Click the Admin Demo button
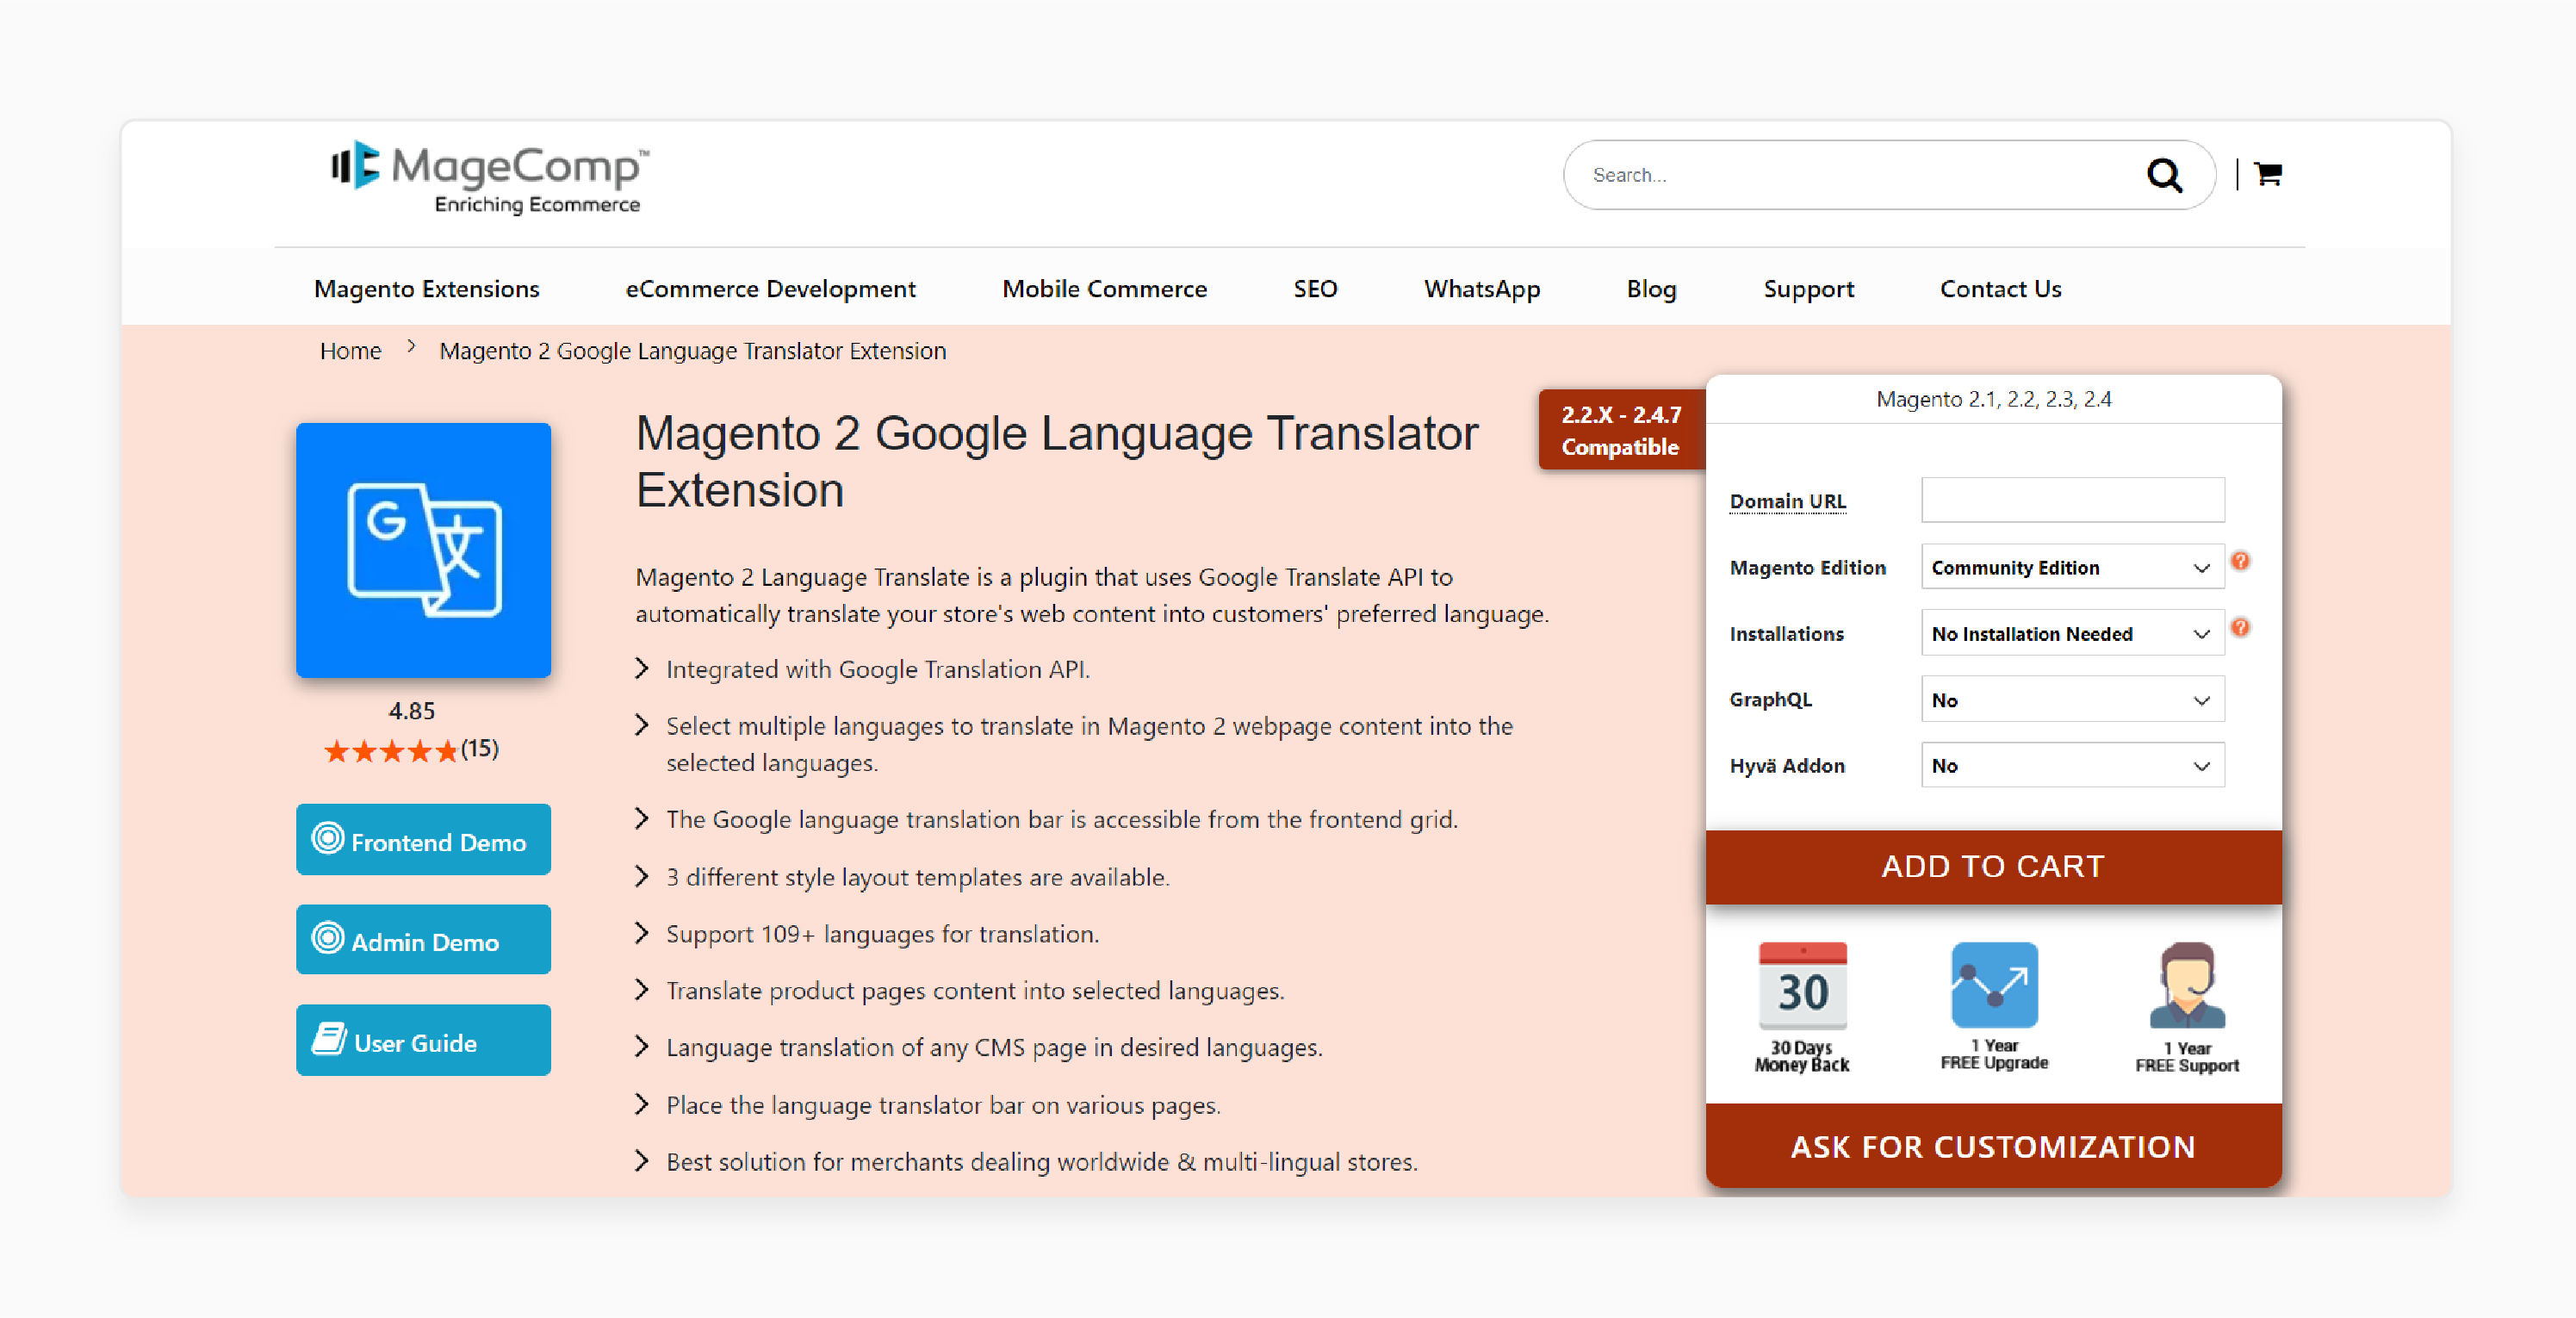This screenshot has height=1318, width=2576. click(x=423, y=940)
